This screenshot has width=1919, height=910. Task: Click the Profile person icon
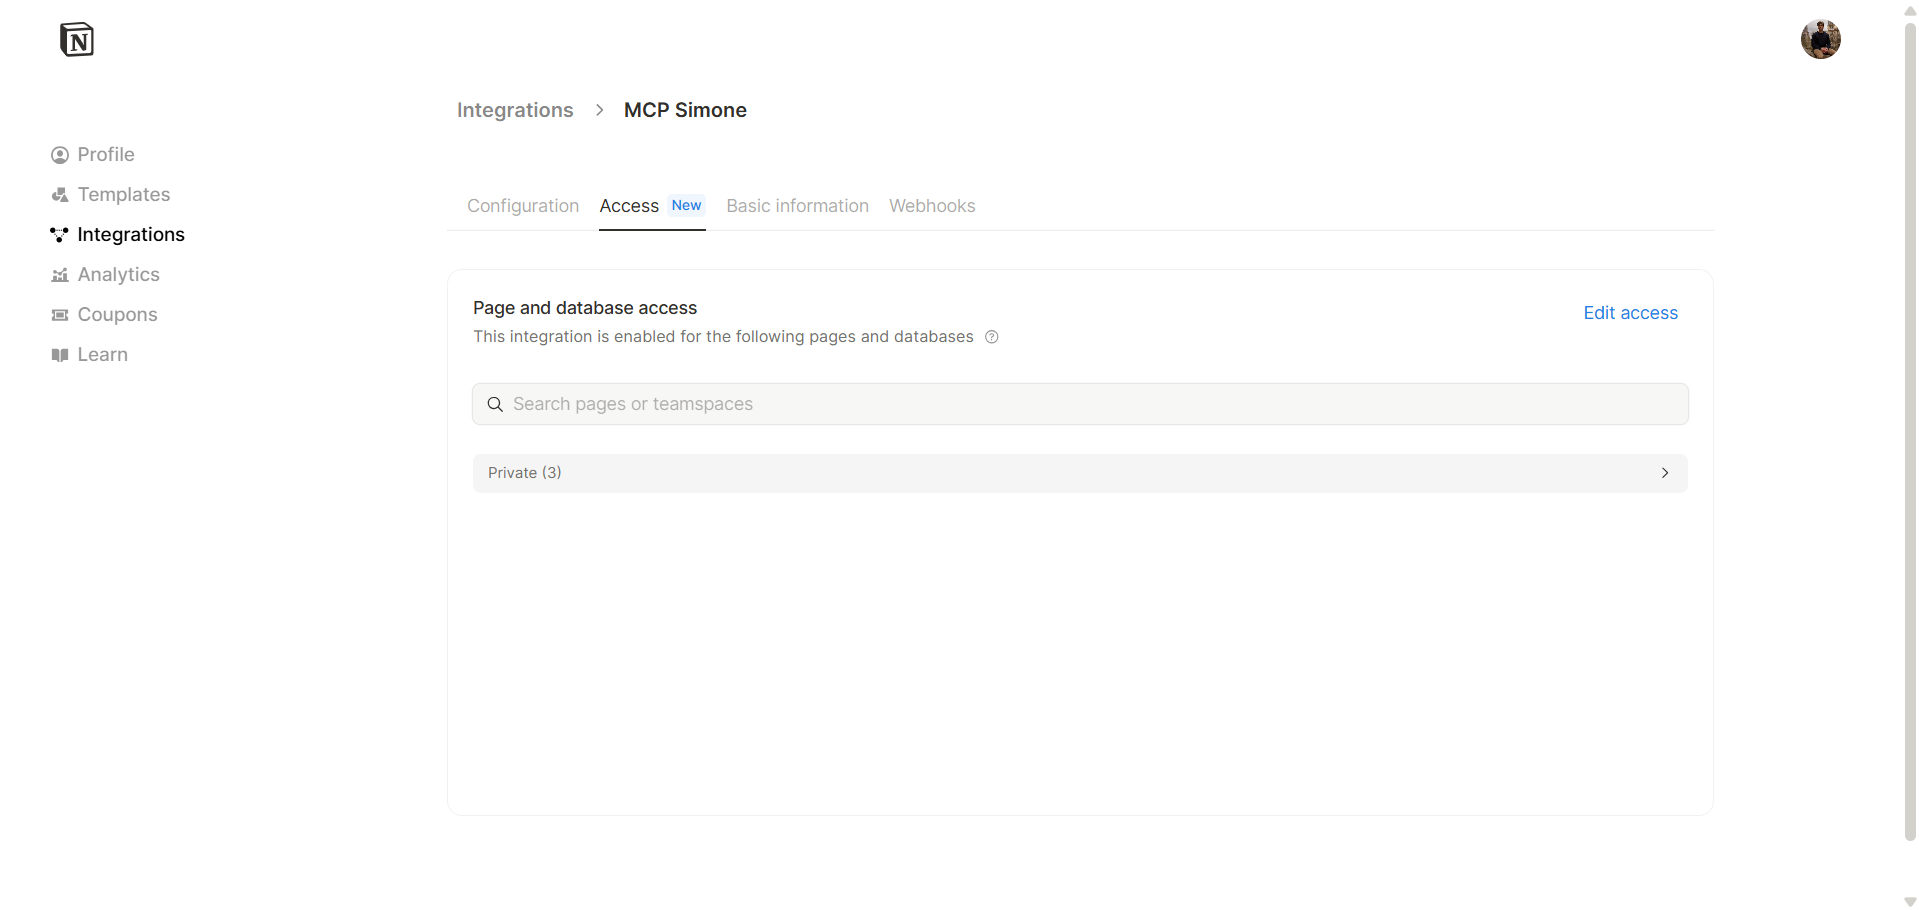(60, 155)
